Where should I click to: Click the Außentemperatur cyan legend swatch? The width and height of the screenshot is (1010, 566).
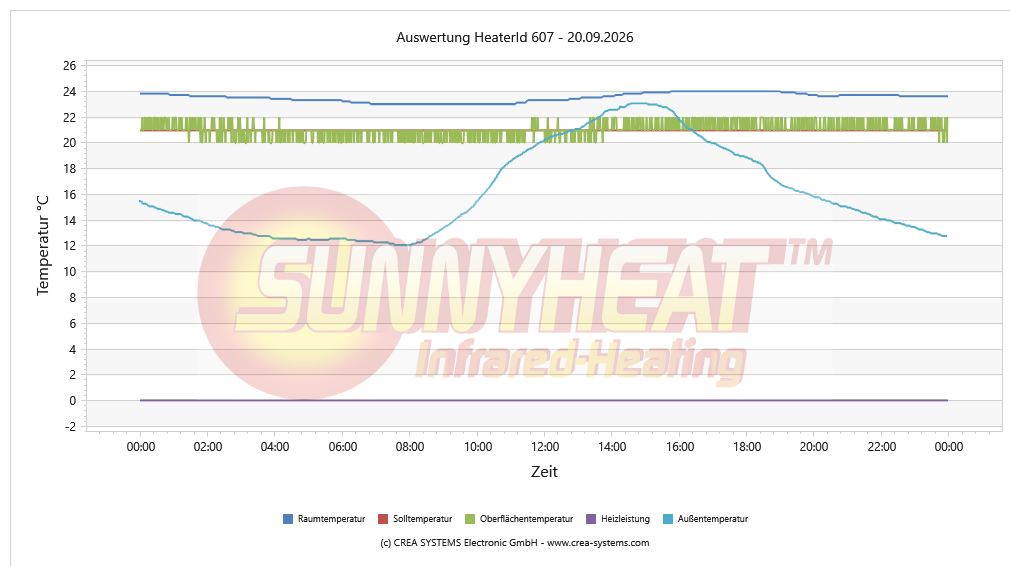coord(668,519)
